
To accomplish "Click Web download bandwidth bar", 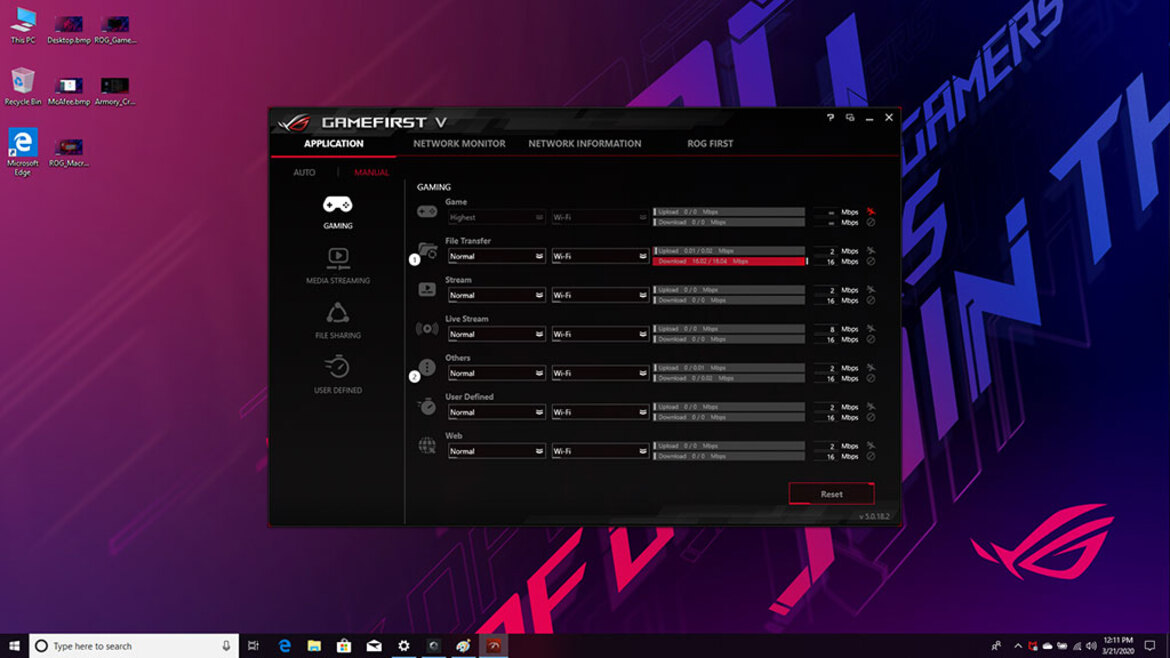I will pos(729,457).
